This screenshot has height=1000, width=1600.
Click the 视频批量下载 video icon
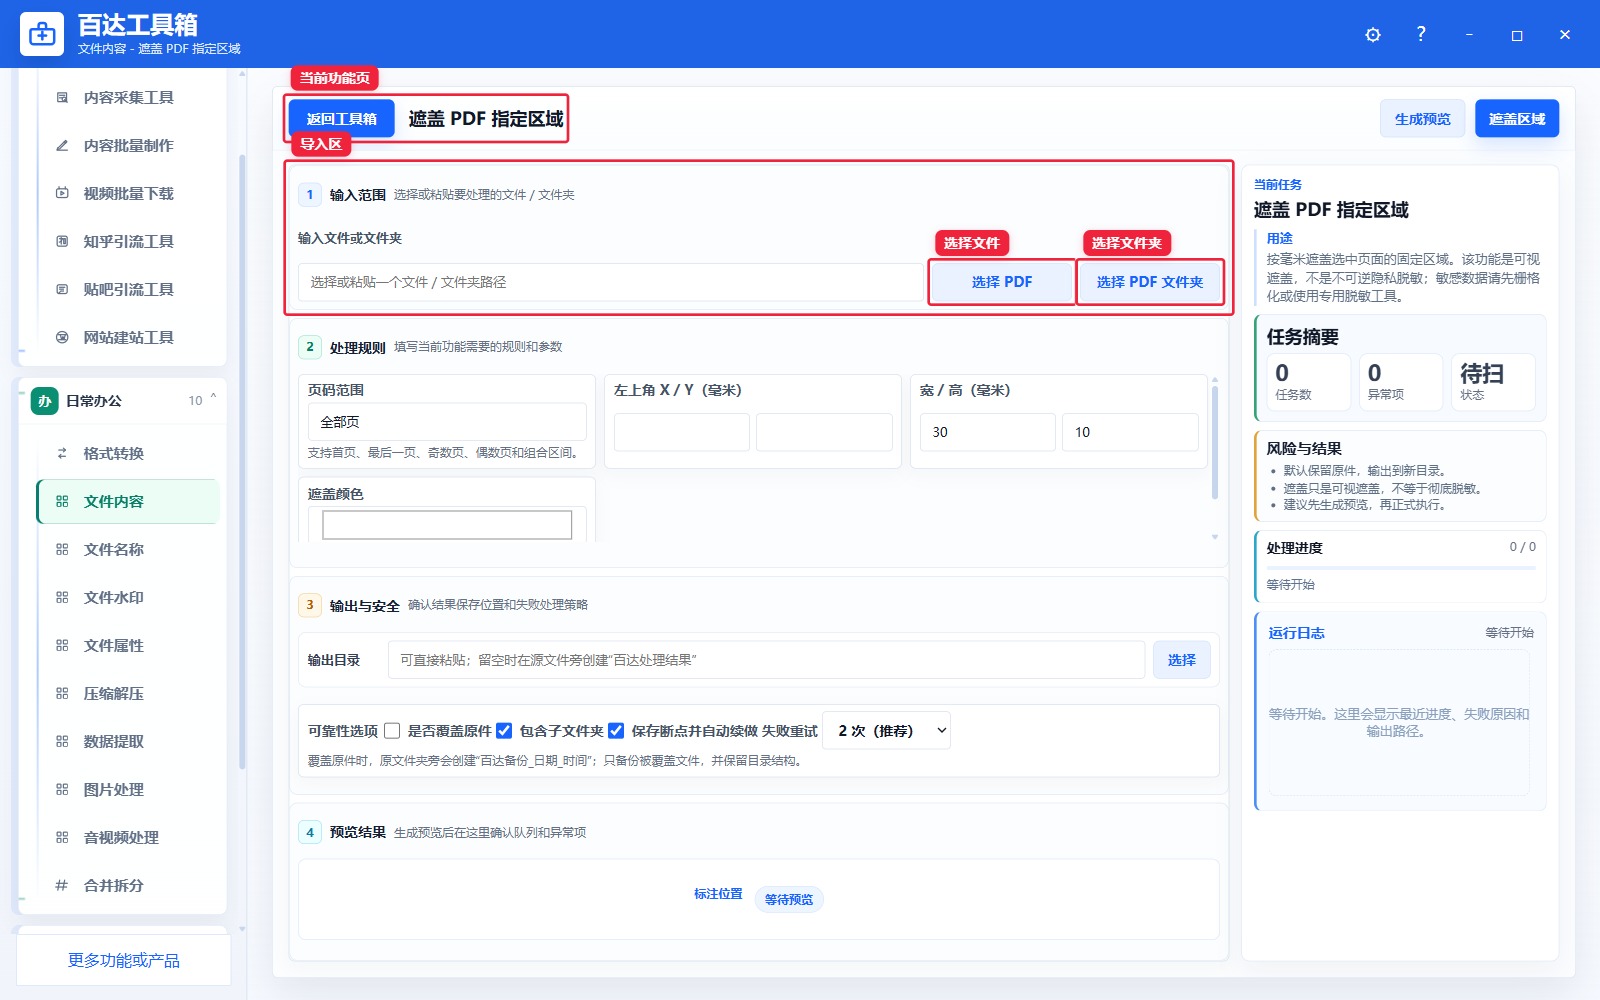click(62, 193)
